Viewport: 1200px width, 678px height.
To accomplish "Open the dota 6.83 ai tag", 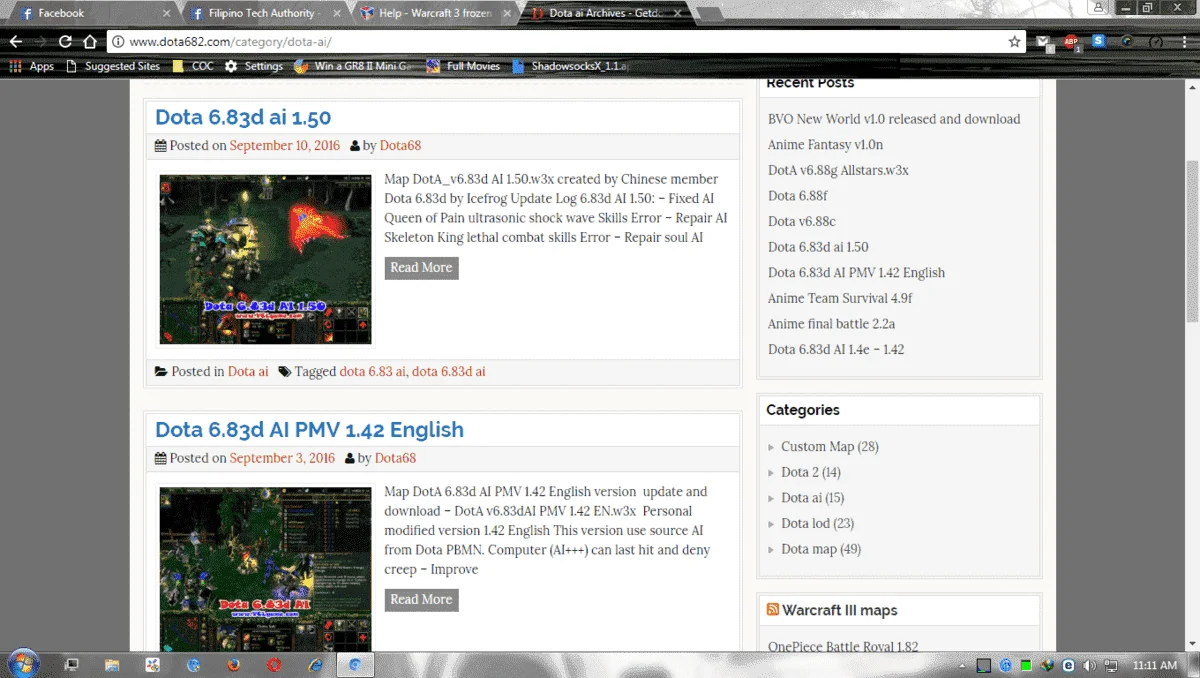I will pos(372,371).
